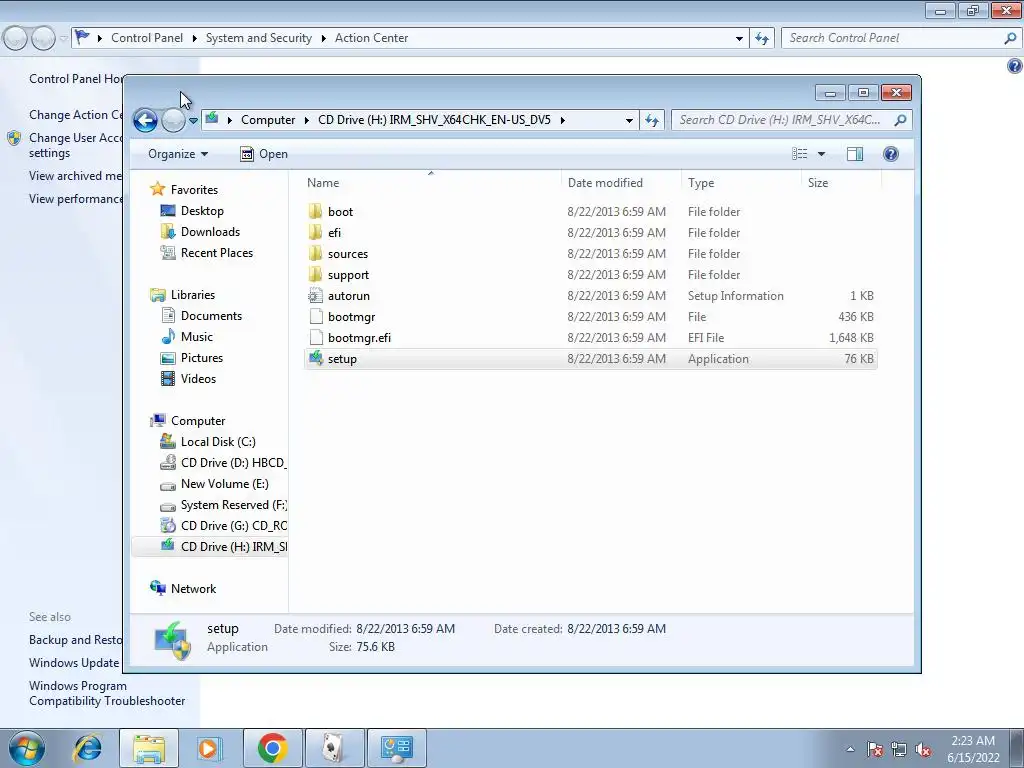1024x768 pixels.
Task: Open Google Chrome from the taskbar
Action: (272, 748)
